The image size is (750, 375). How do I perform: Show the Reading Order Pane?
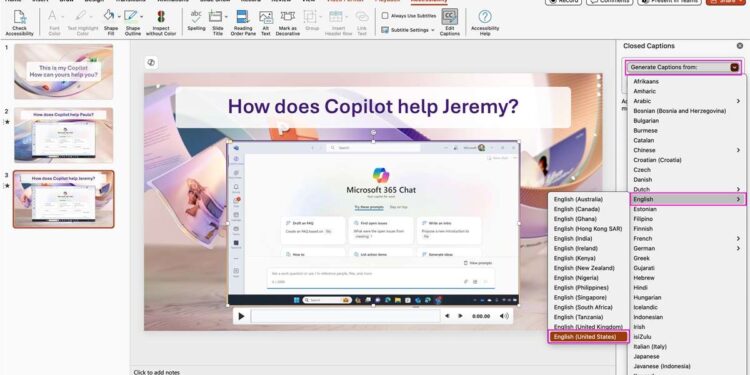pos(243,22)
